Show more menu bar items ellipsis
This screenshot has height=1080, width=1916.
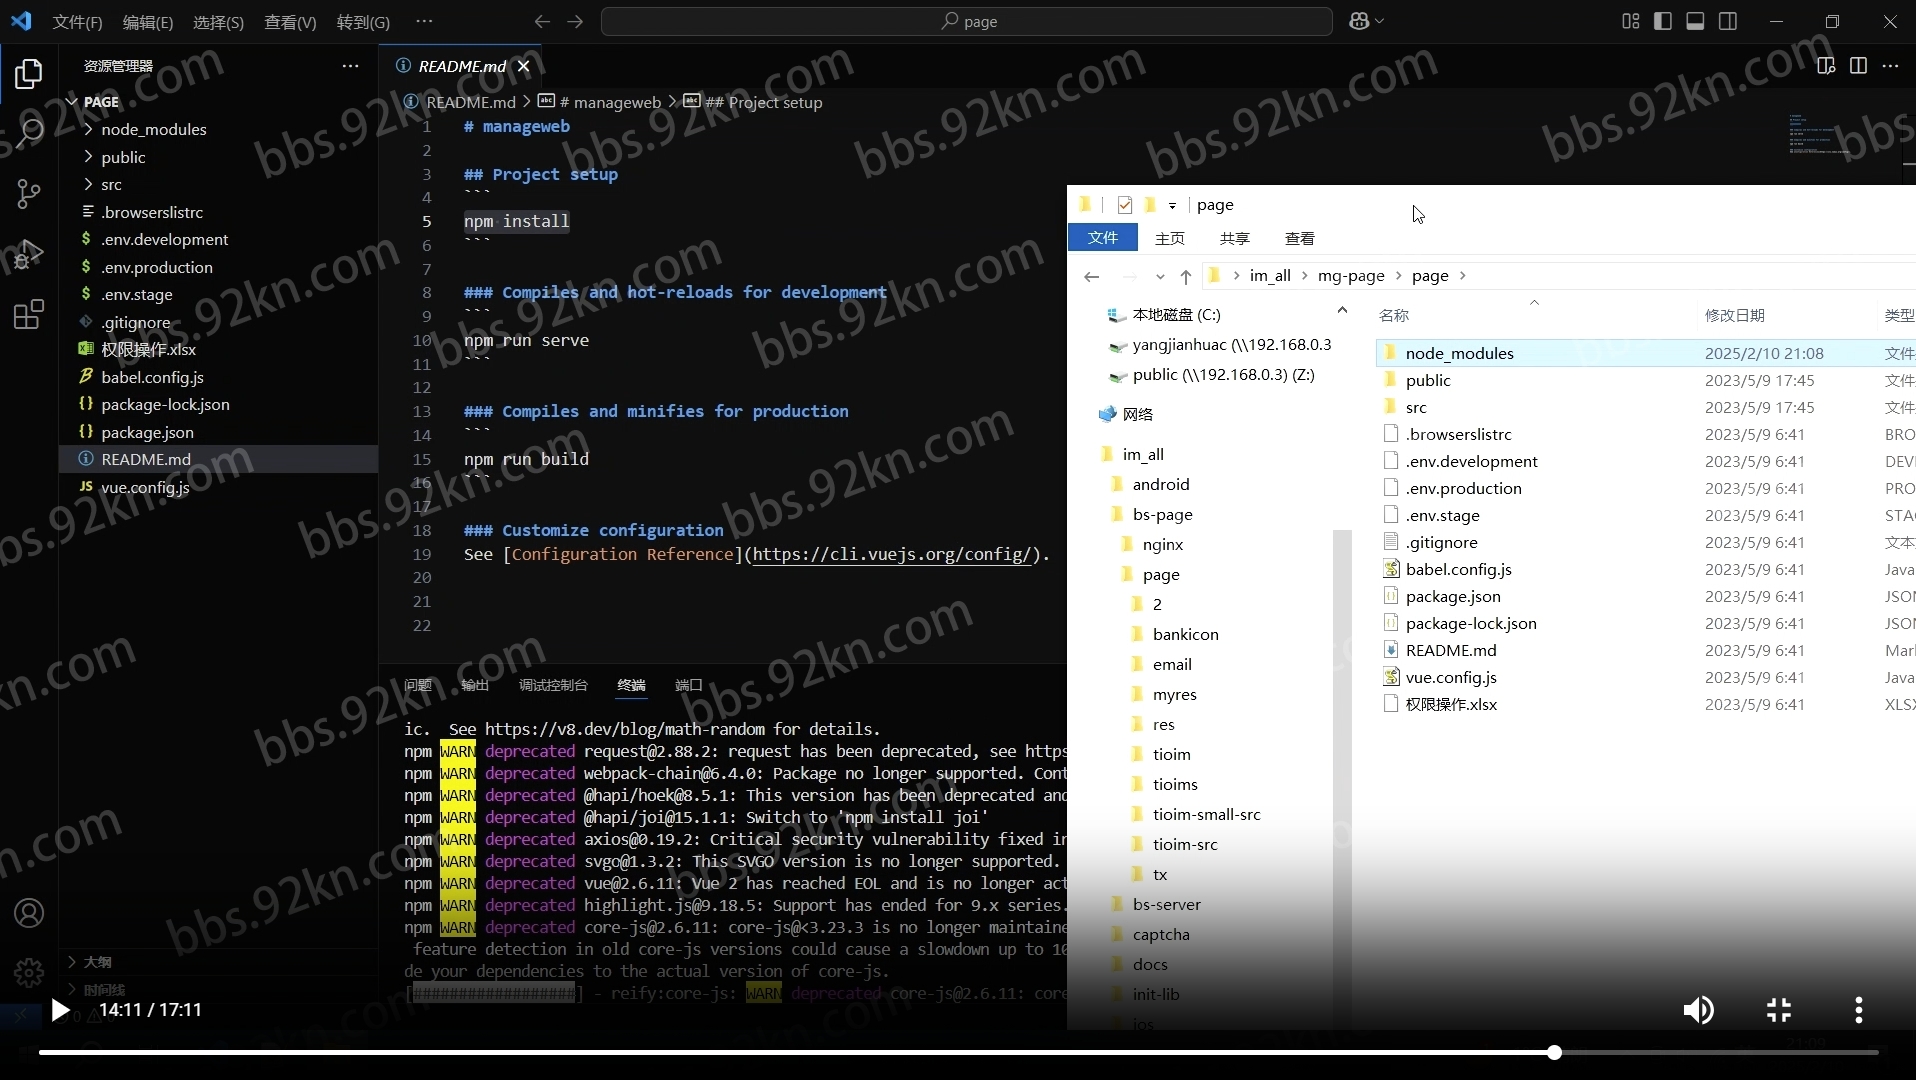424,21
